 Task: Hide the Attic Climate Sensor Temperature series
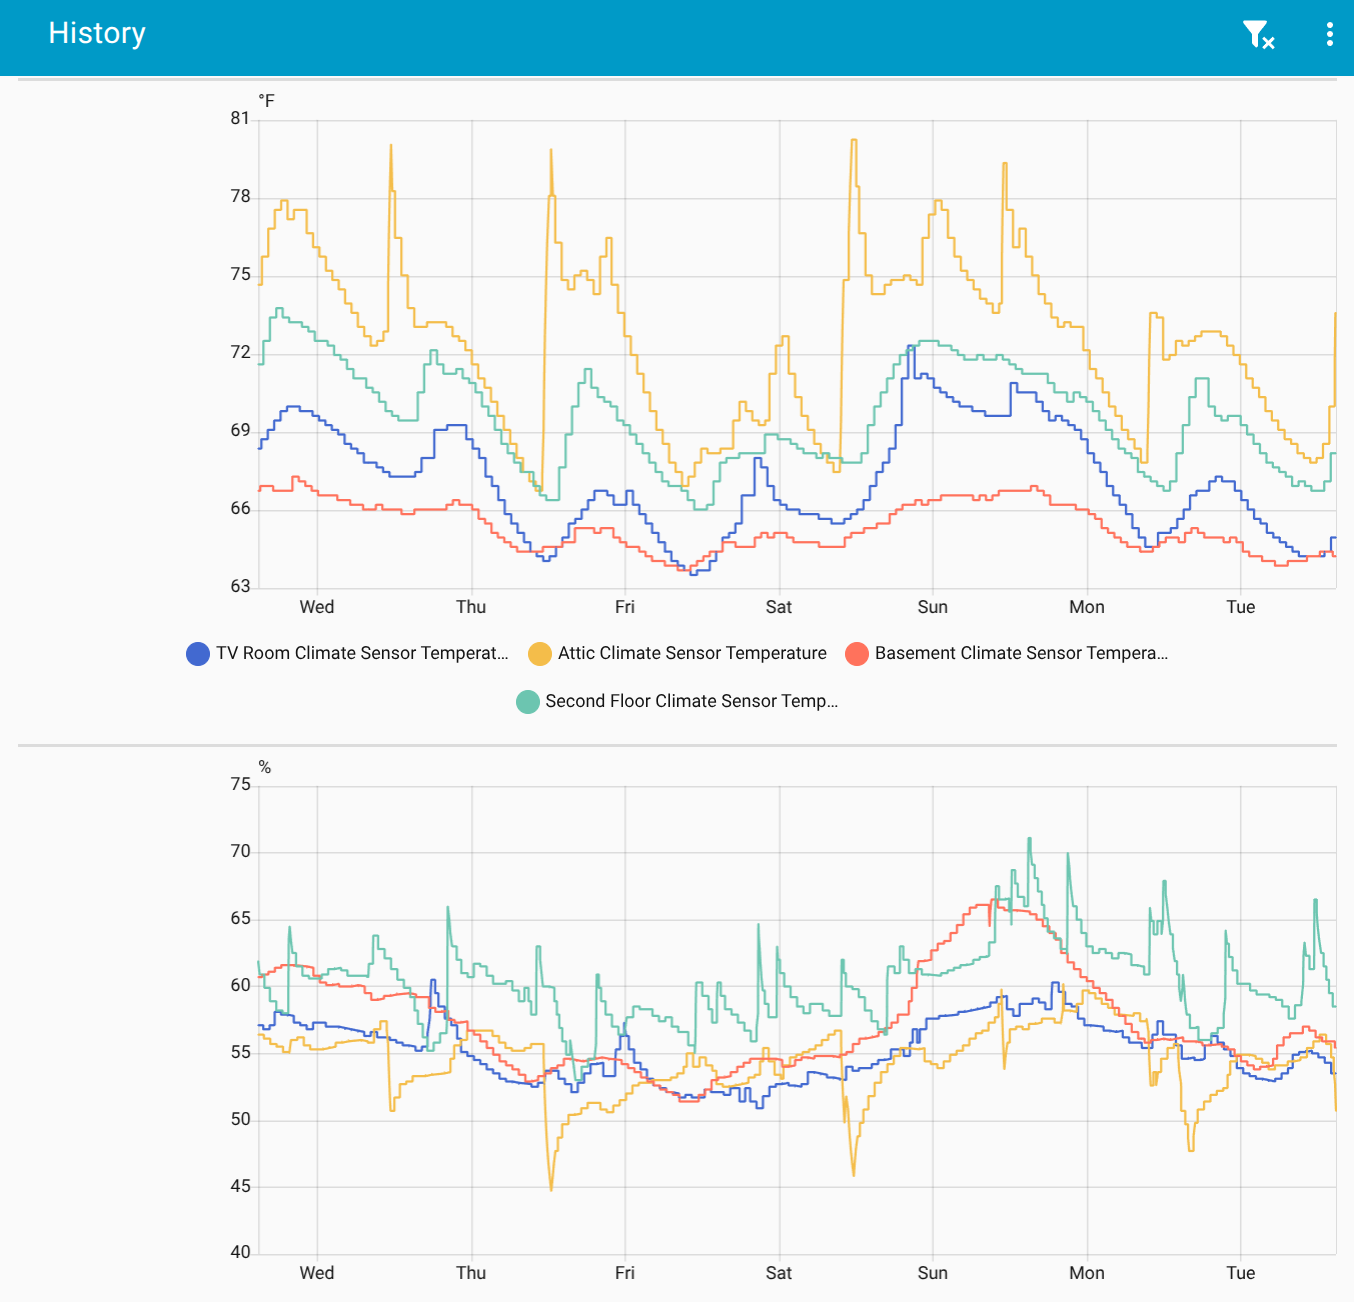tap(692, 654)
